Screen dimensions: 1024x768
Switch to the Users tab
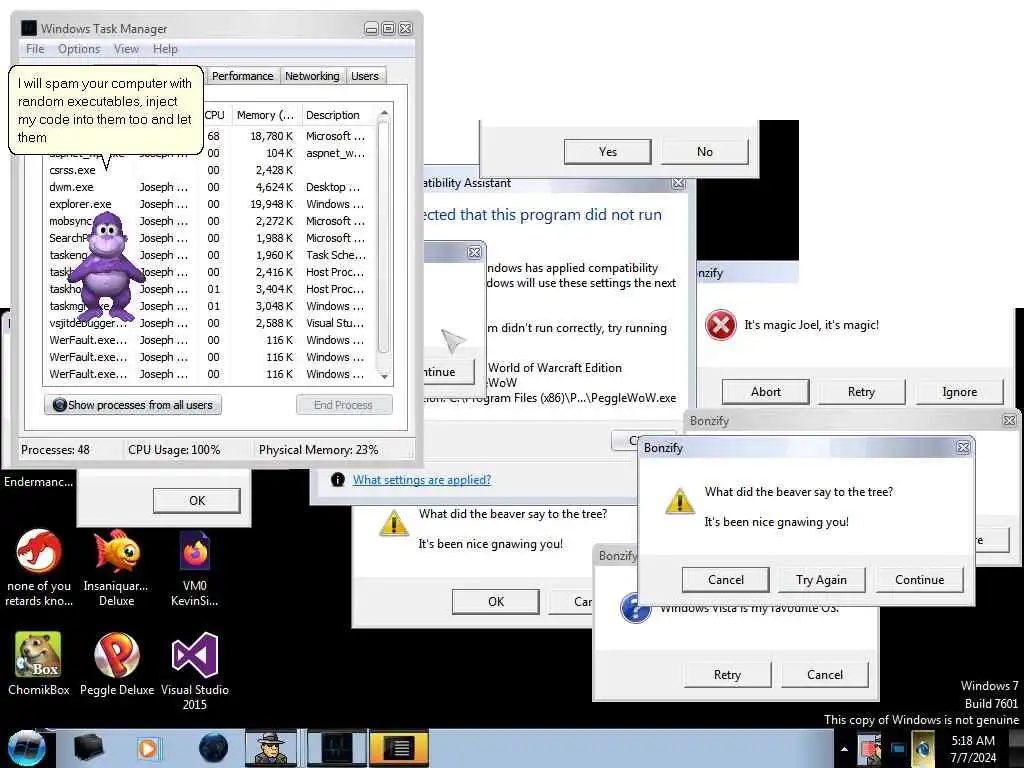click(x=364, y=76)
